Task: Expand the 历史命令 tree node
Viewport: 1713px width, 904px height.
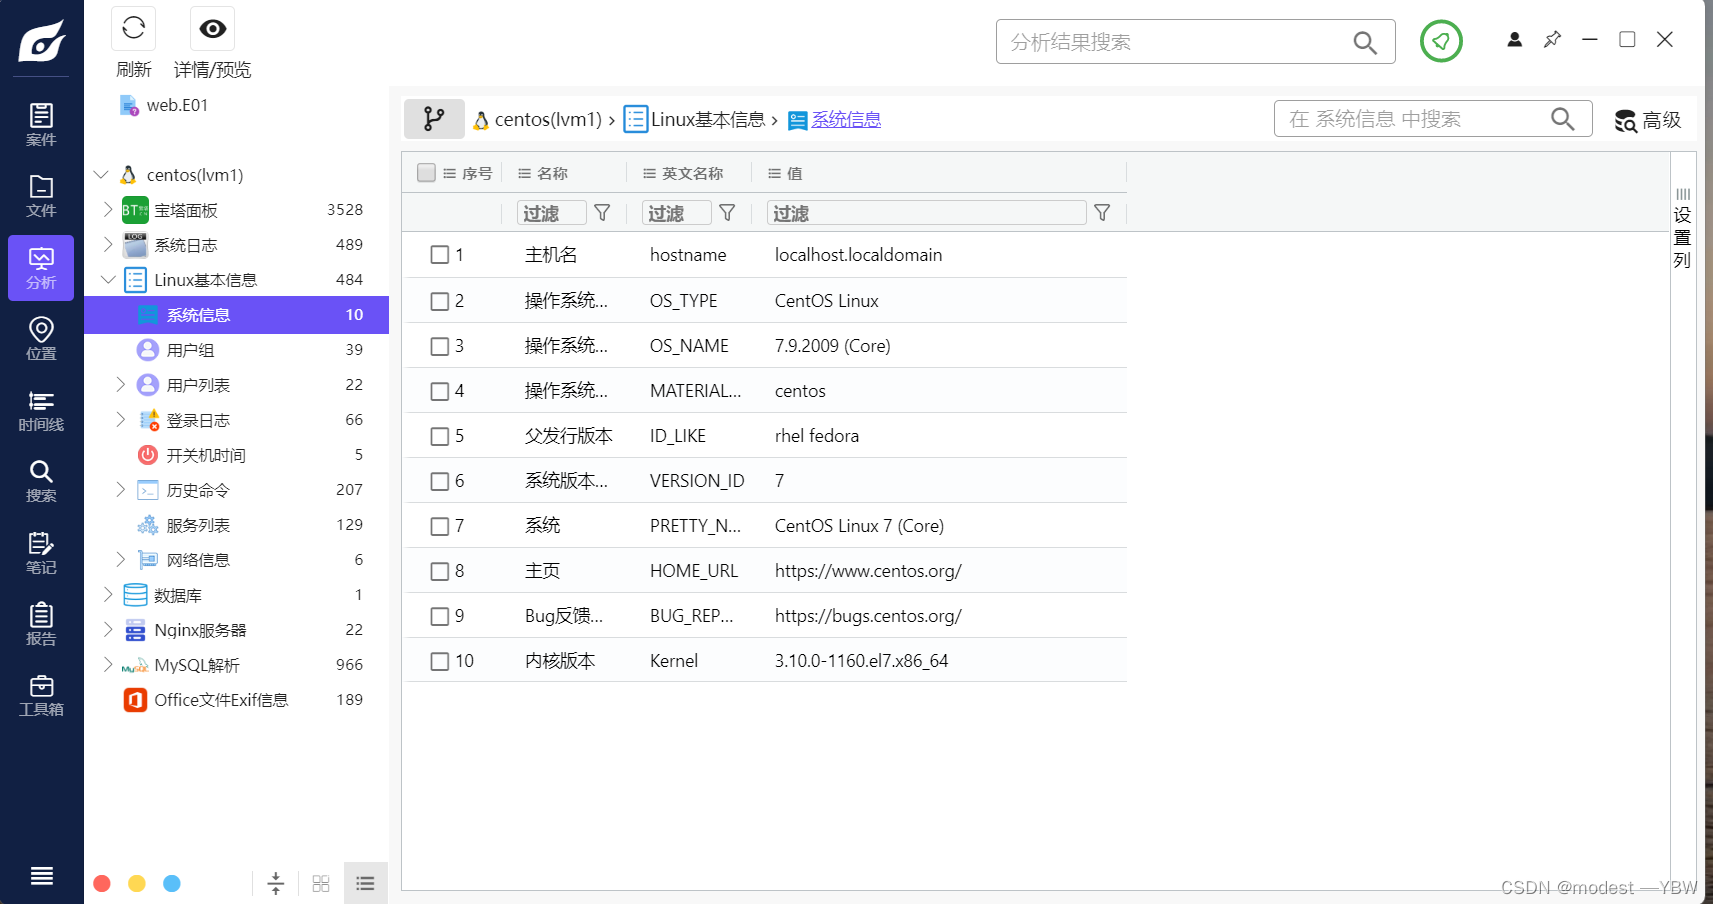Action: click(121, 490)
